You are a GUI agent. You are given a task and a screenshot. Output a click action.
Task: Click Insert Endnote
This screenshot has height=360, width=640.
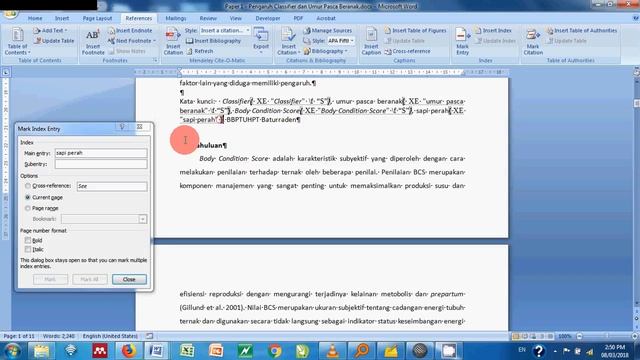[x=130, y=31]
